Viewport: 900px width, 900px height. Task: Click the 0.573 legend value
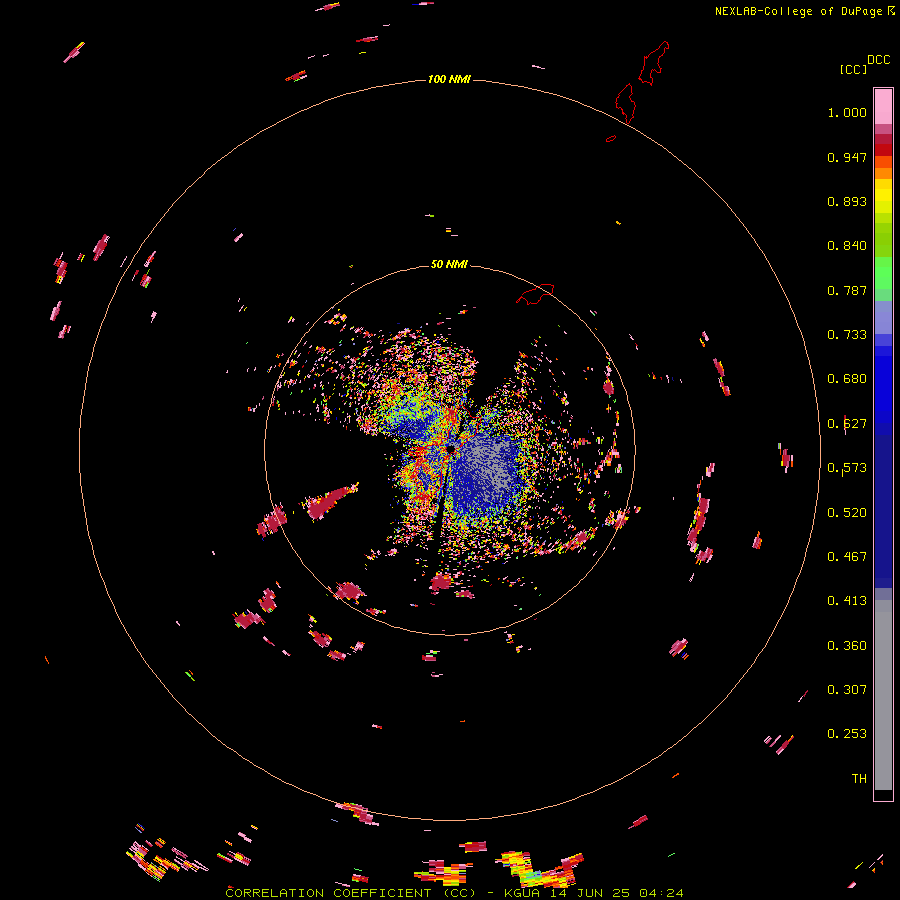point(847,468)
